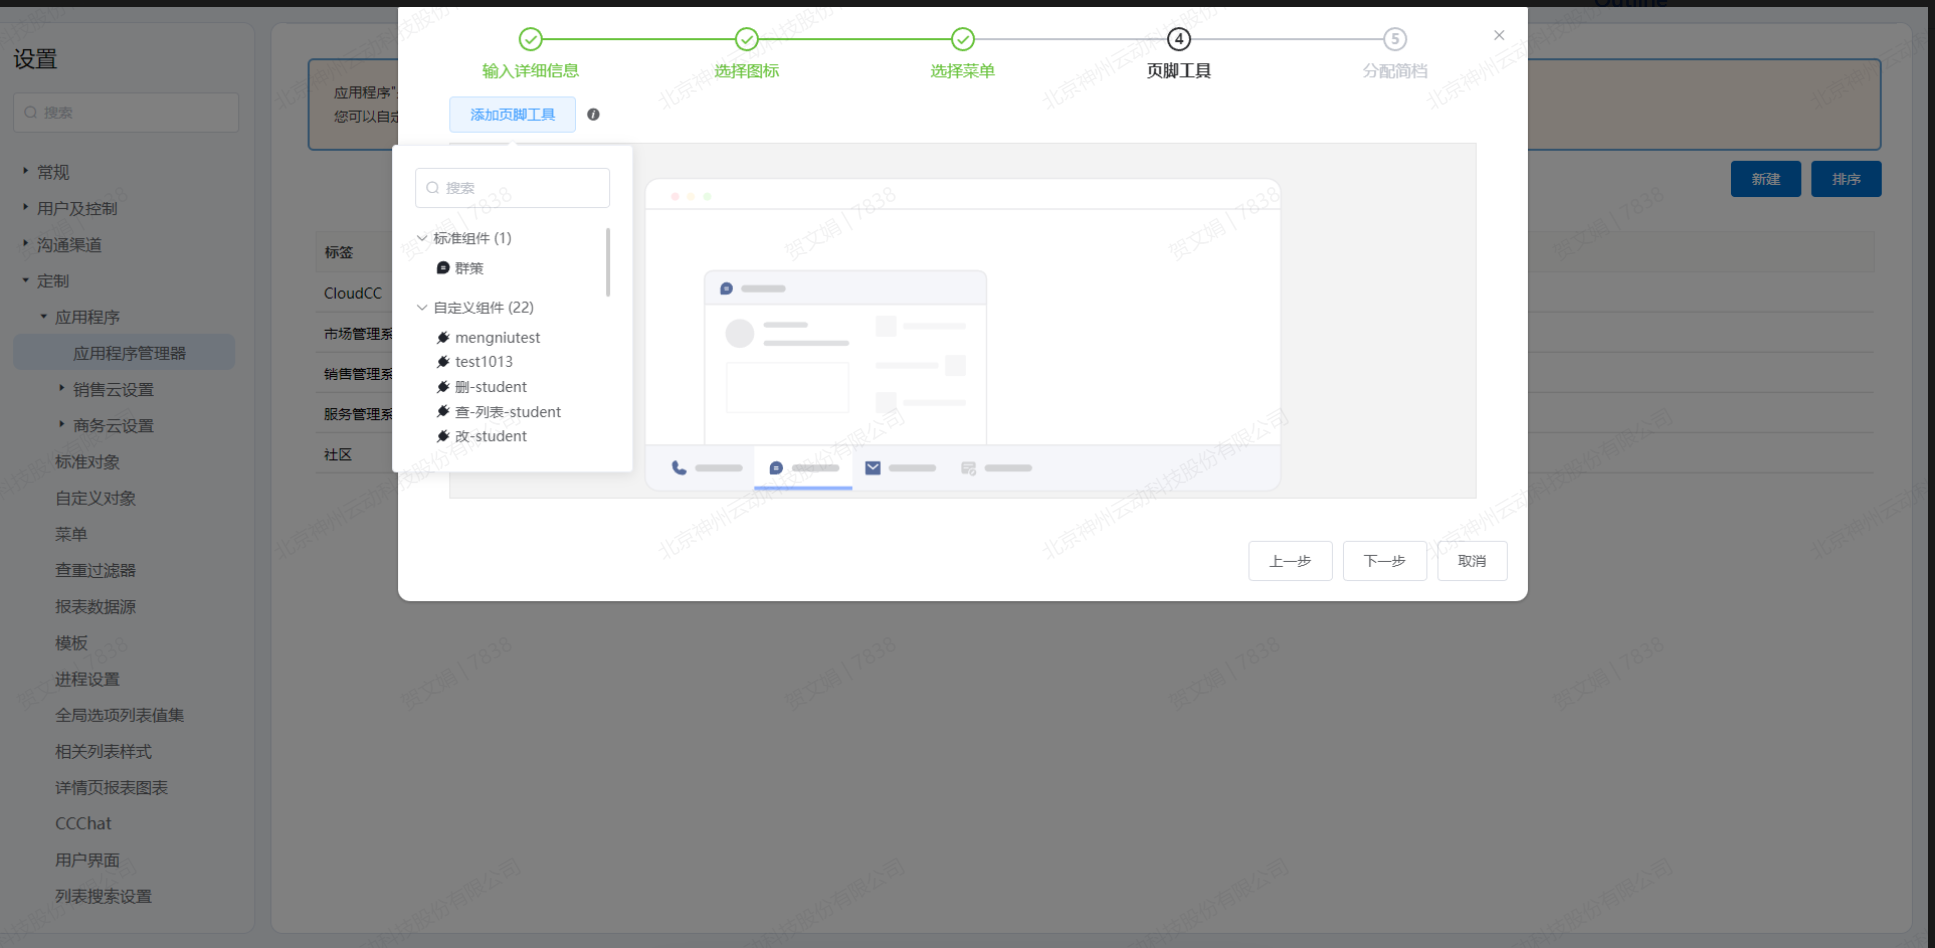Click the mail envelope icon in footer preview

873,468
